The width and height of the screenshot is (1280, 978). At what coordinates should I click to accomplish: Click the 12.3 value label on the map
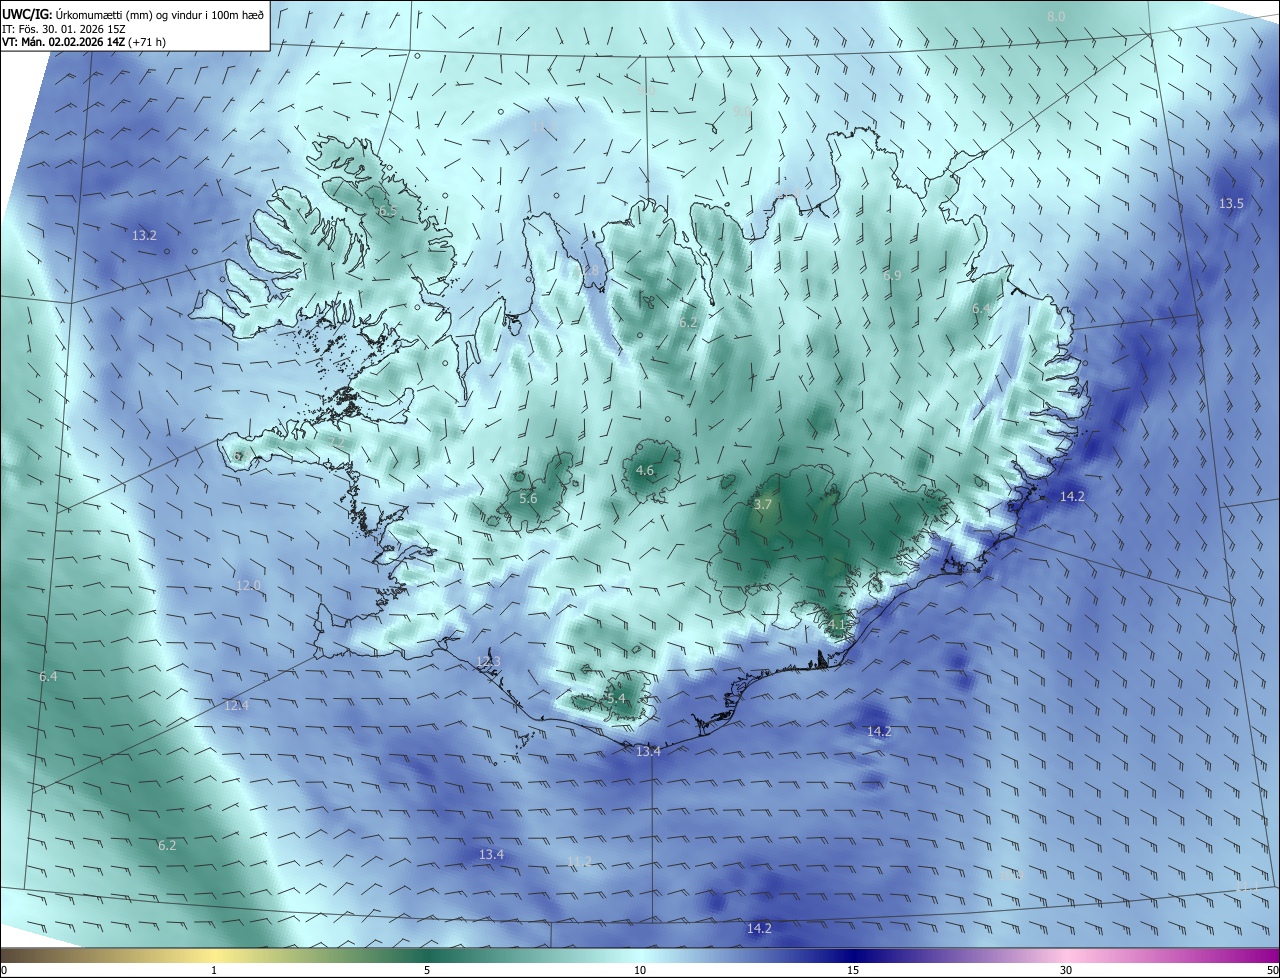(x=488, y=662)
